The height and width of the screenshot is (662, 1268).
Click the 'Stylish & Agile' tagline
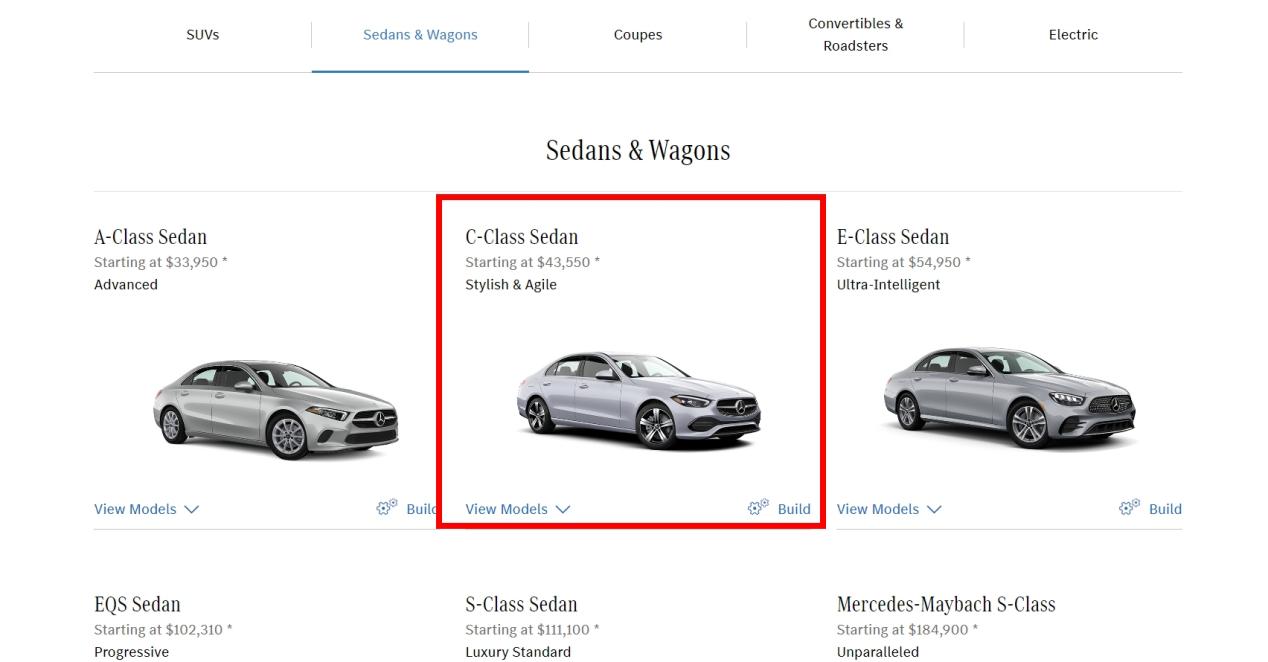[511, 285]
